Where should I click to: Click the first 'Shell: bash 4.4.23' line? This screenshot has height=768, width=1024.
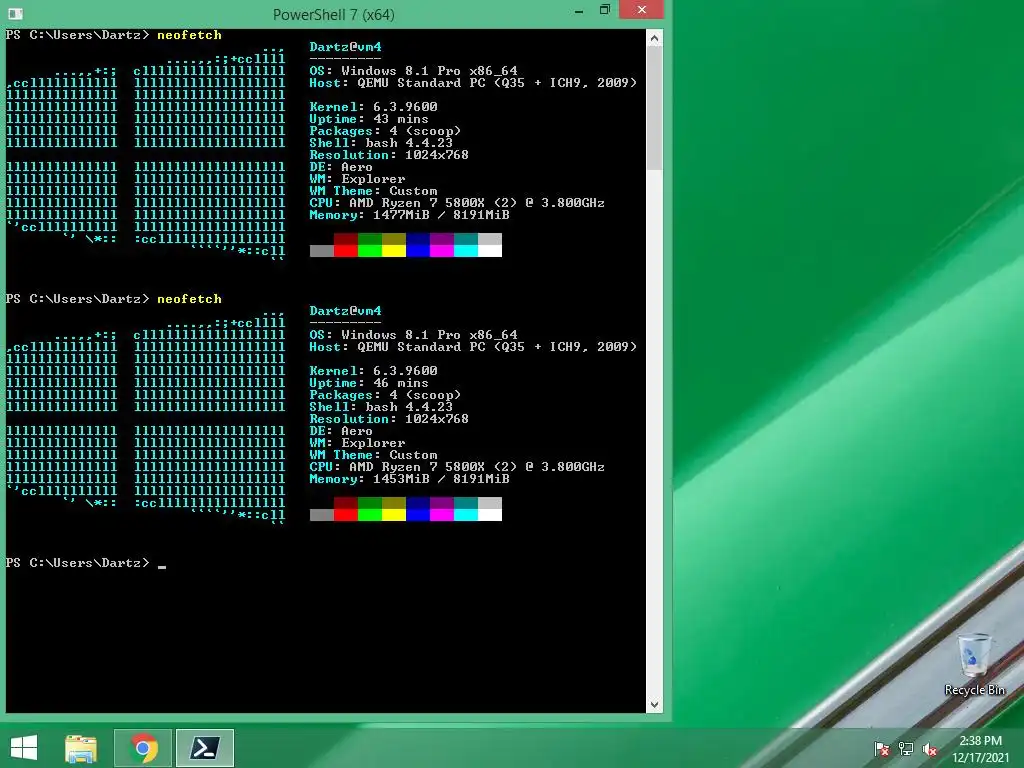[x=381, y=143]
